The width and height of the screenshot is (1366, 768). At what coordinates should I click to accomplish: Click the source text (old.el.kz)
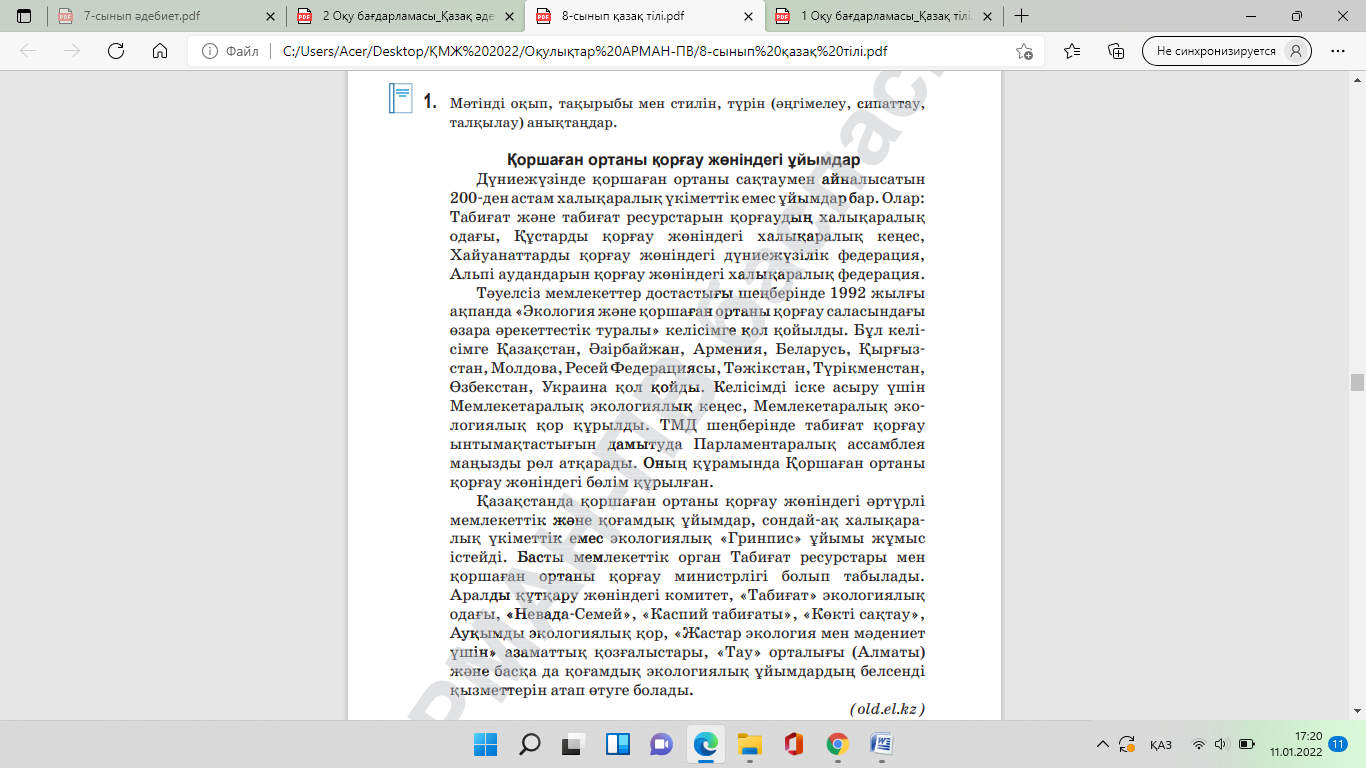(x=887, y=709)
